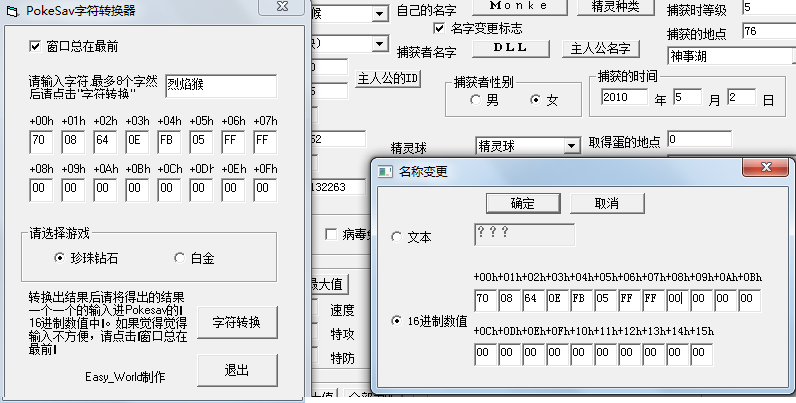
Task: Toggle the 病毒 checkbox
Action: [x=331, y=234]
